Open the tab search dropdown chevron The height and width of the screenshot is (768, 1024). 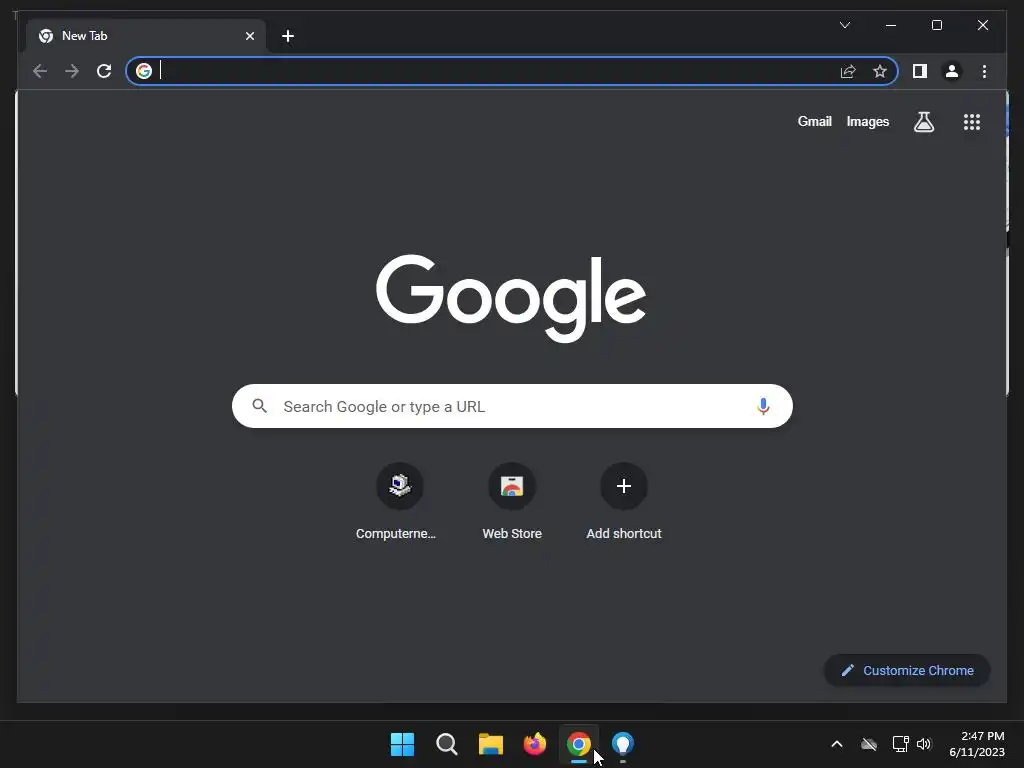click(844, 25)
